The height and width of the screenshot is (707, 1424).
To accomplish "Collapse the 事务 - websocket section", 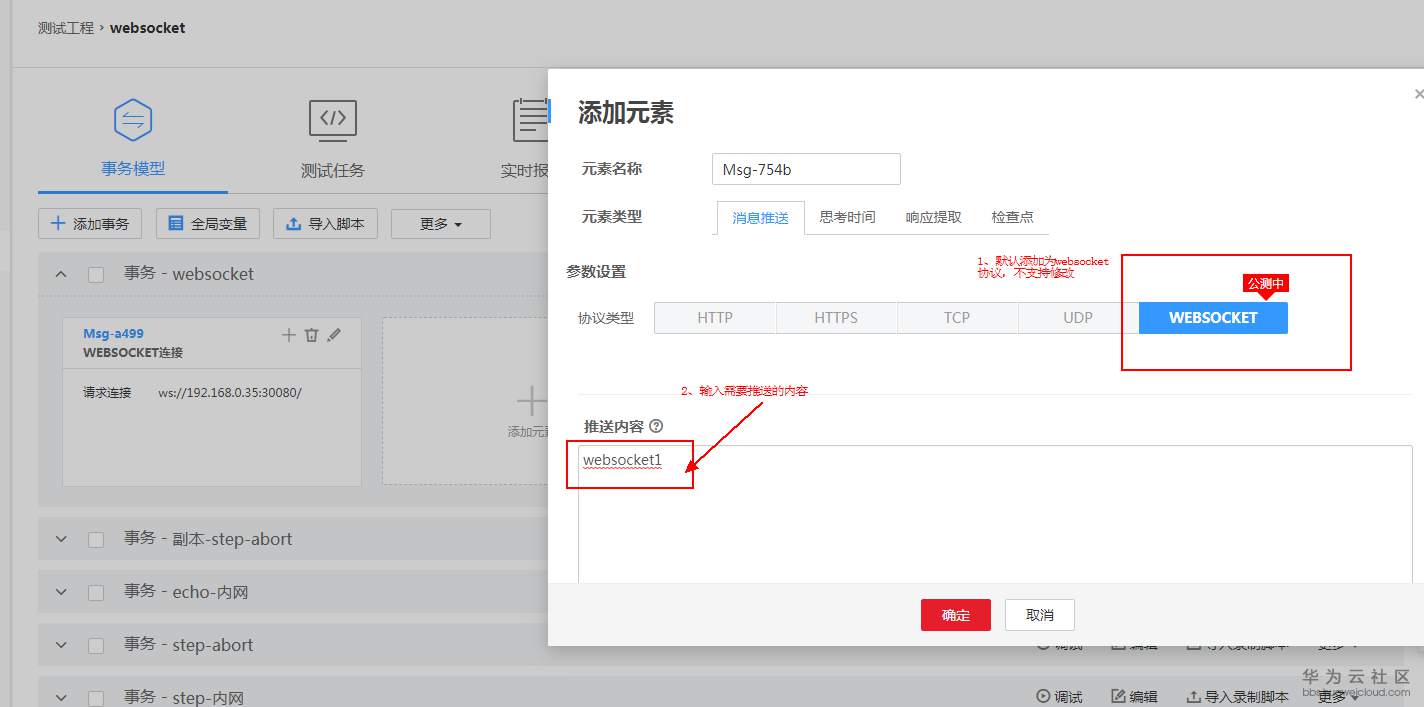I will coord(61,274).
